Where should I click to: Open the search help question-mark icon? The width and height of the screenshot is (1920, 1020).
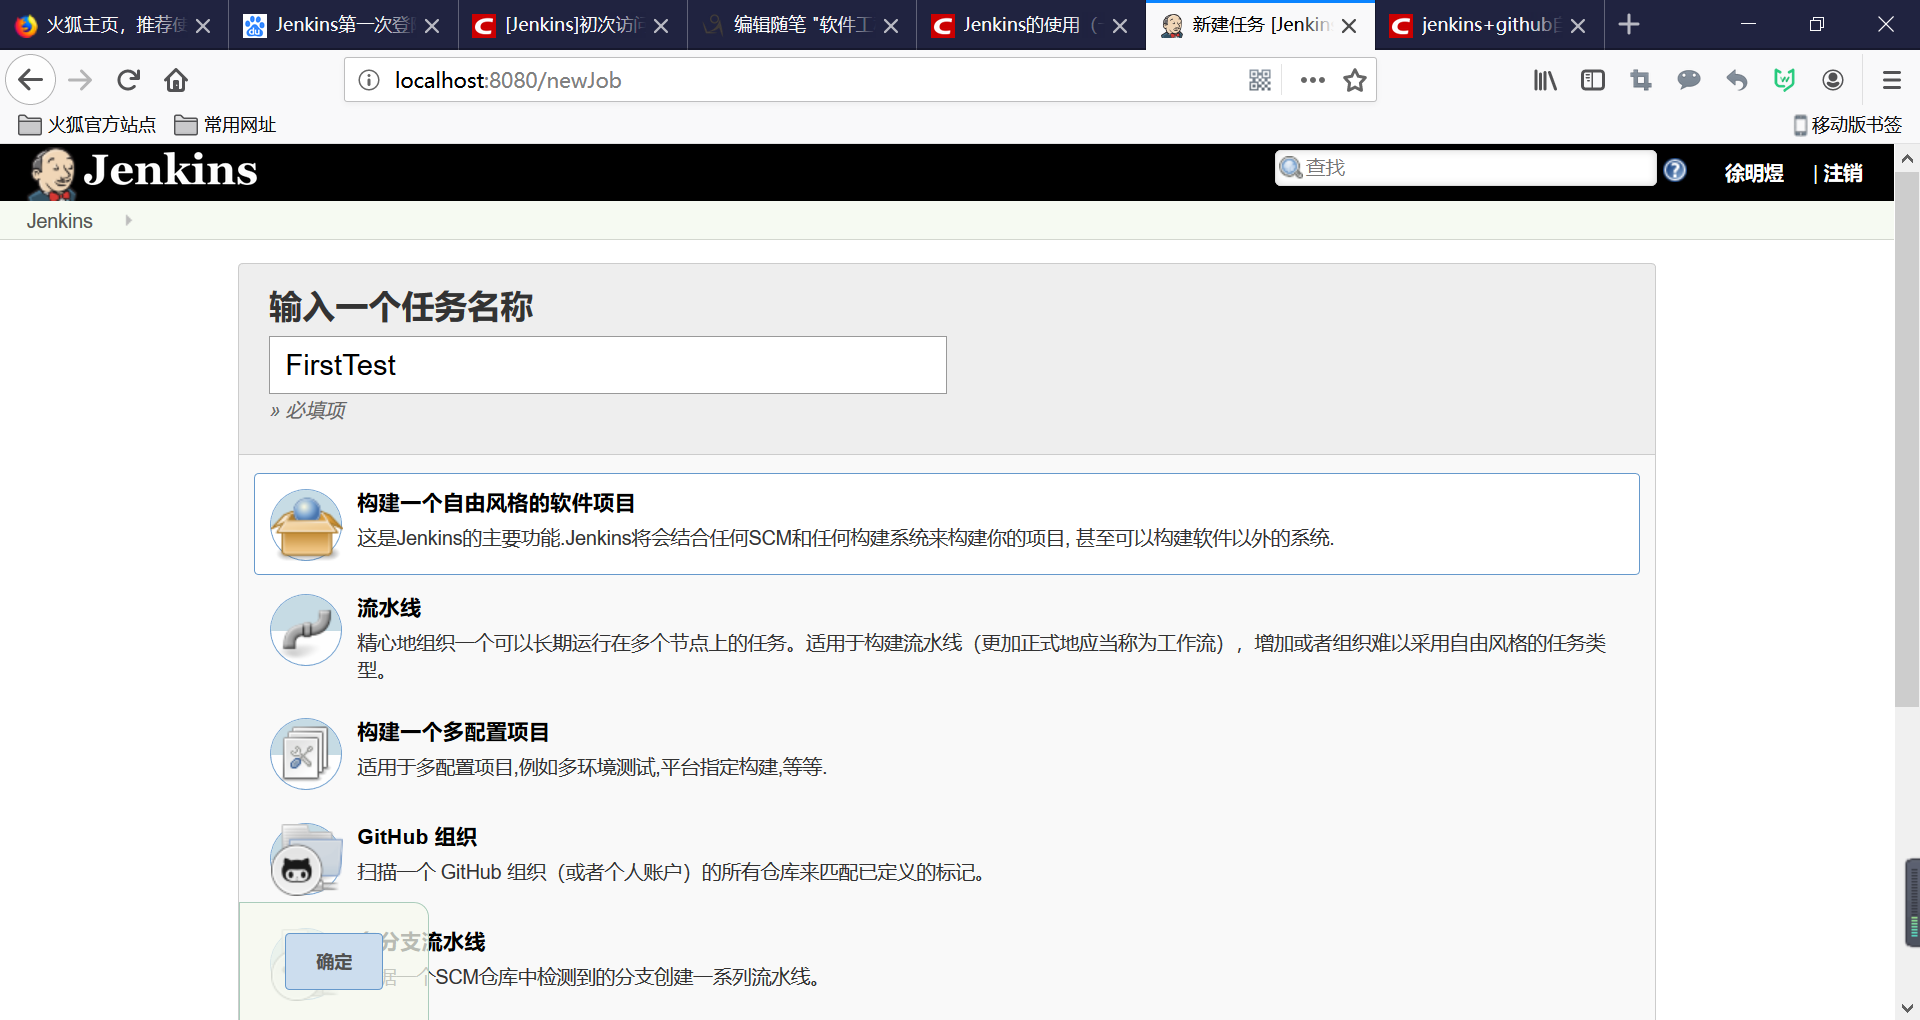(x=1675, y=171)
